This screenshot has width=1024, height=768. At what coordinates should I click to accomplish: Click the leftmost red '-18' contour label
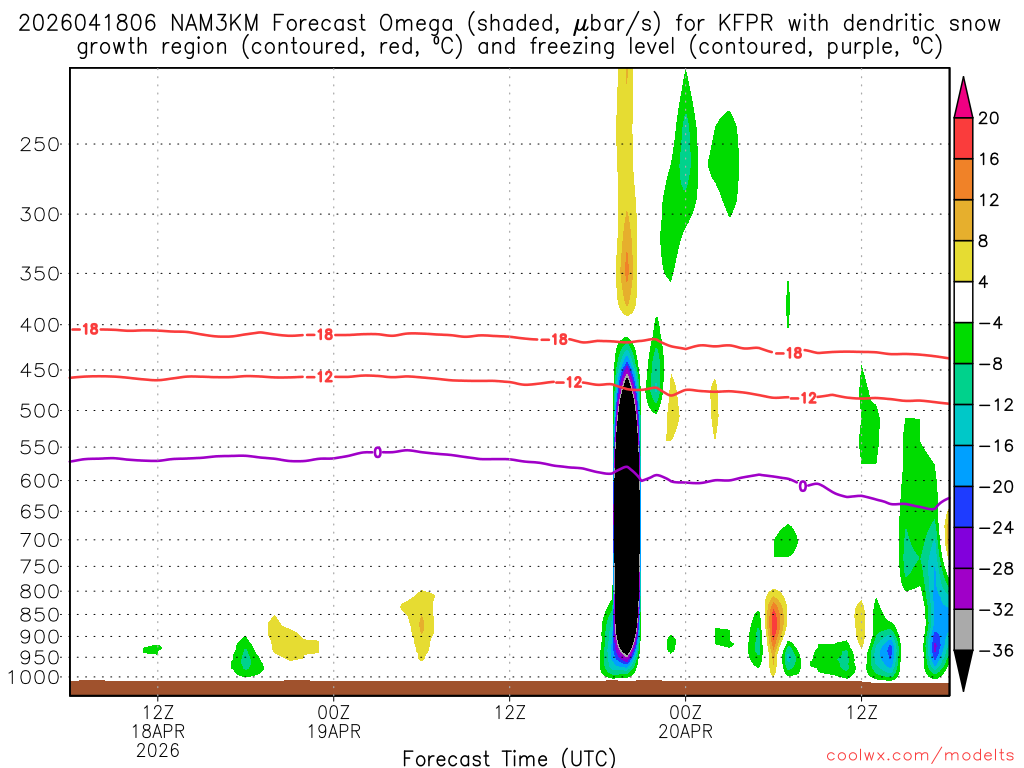click(85, 329)
